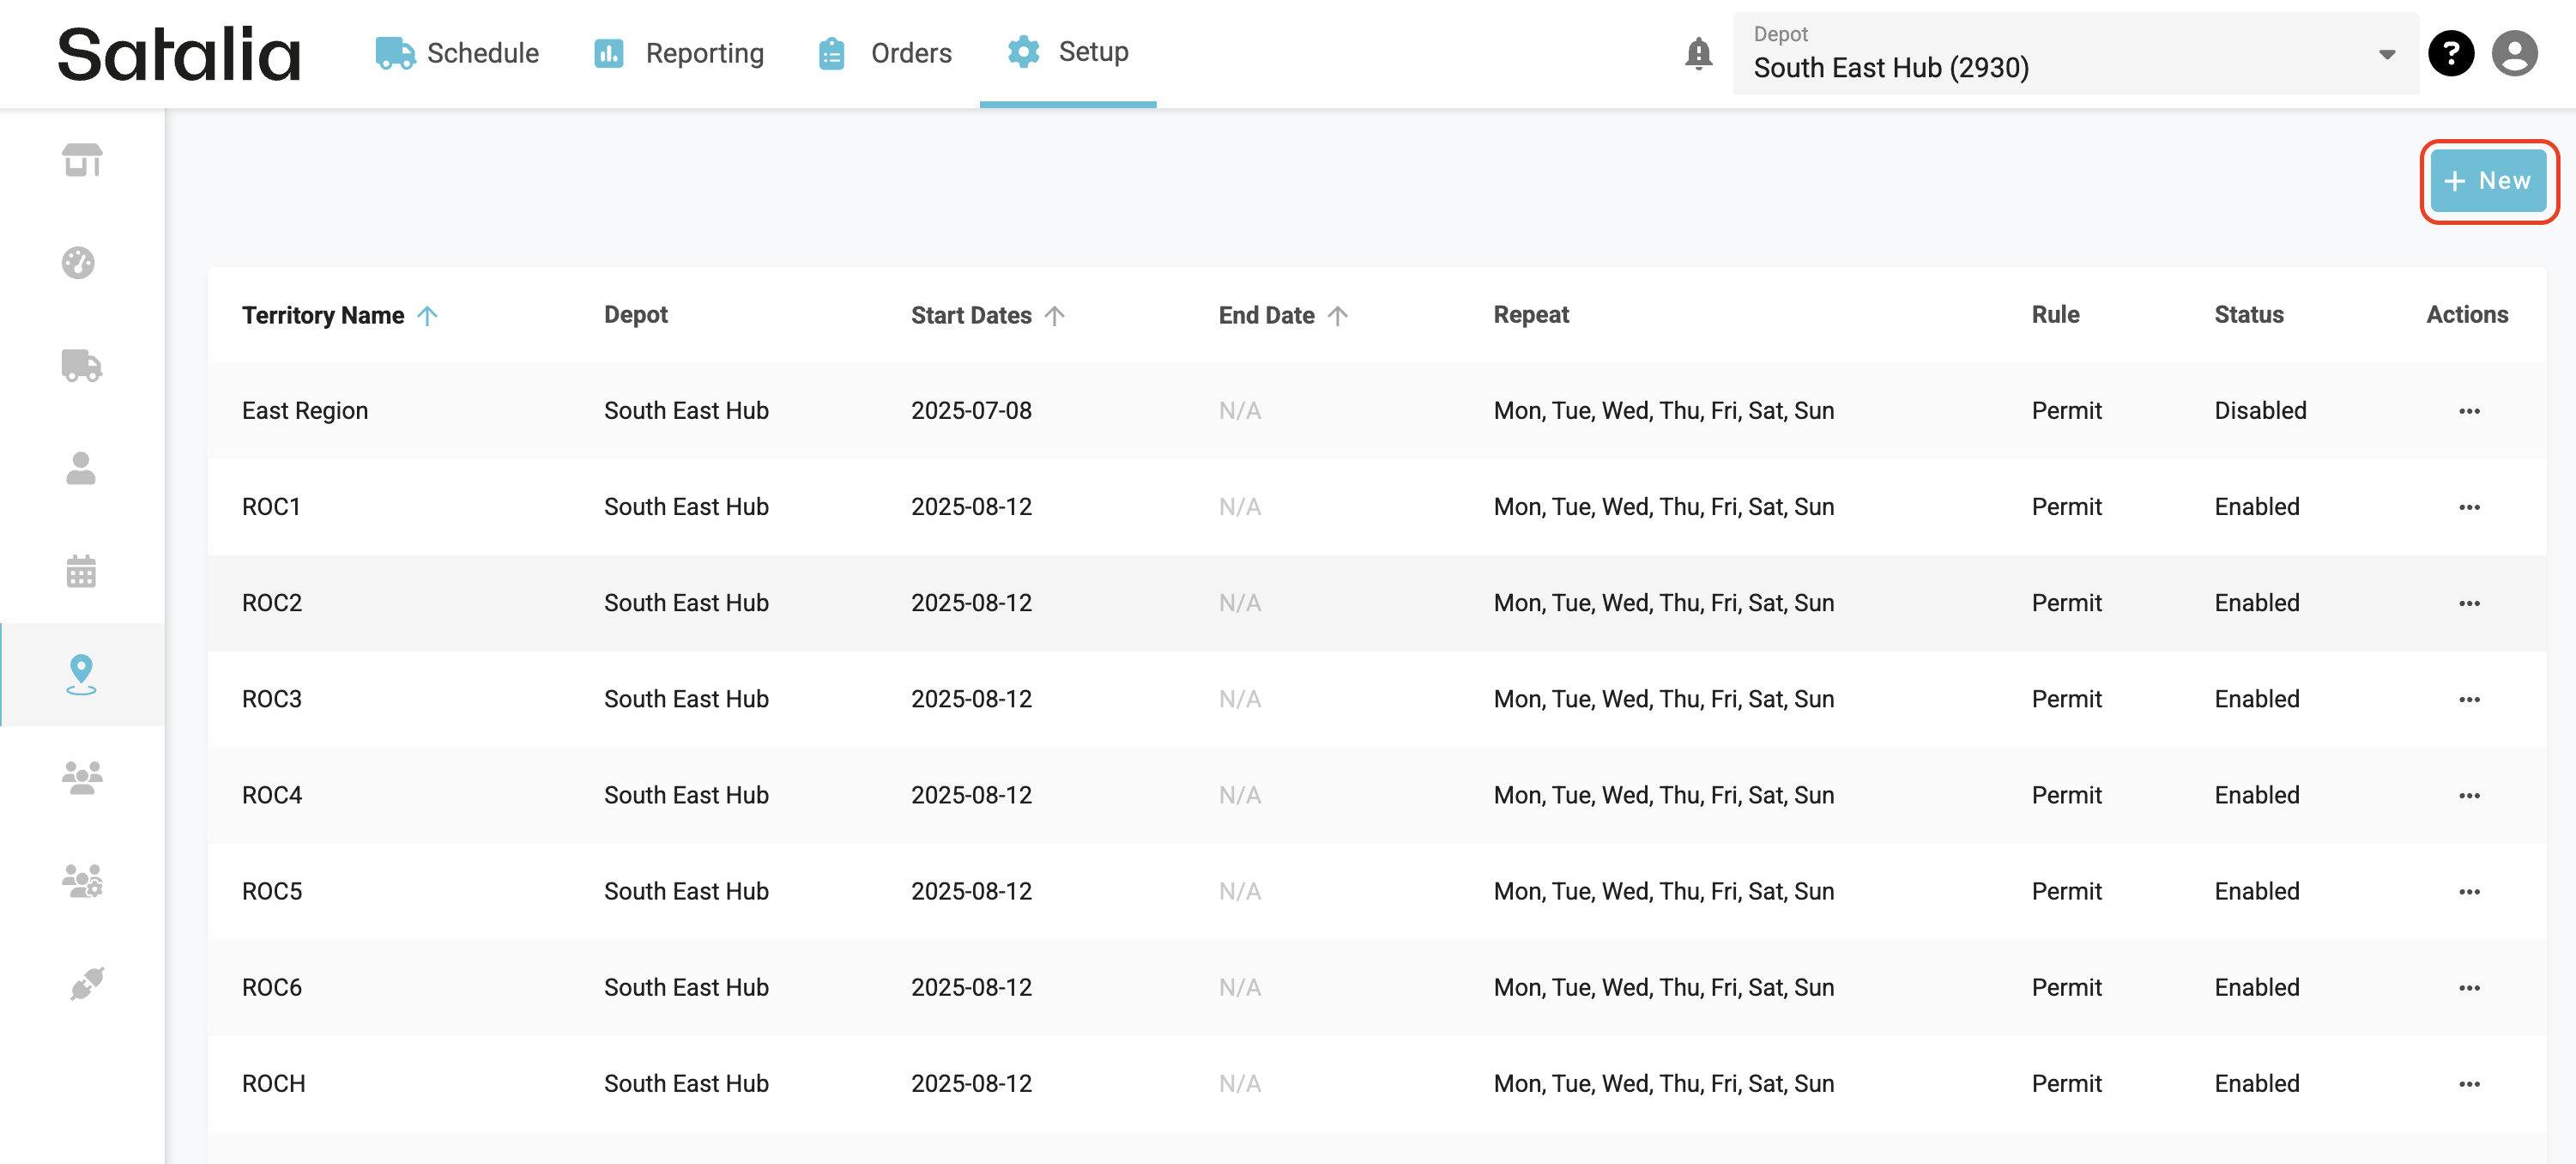The width and height of the screenshot is (2576, 1164).
Task: Click the 2025-07-08 start date cell
Action: (970, 411)
